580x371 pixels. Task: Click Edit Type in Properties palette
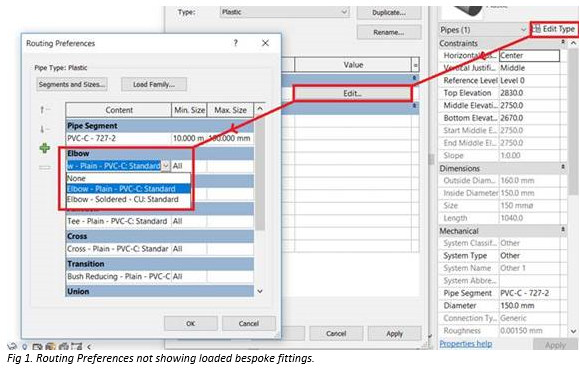554,29
